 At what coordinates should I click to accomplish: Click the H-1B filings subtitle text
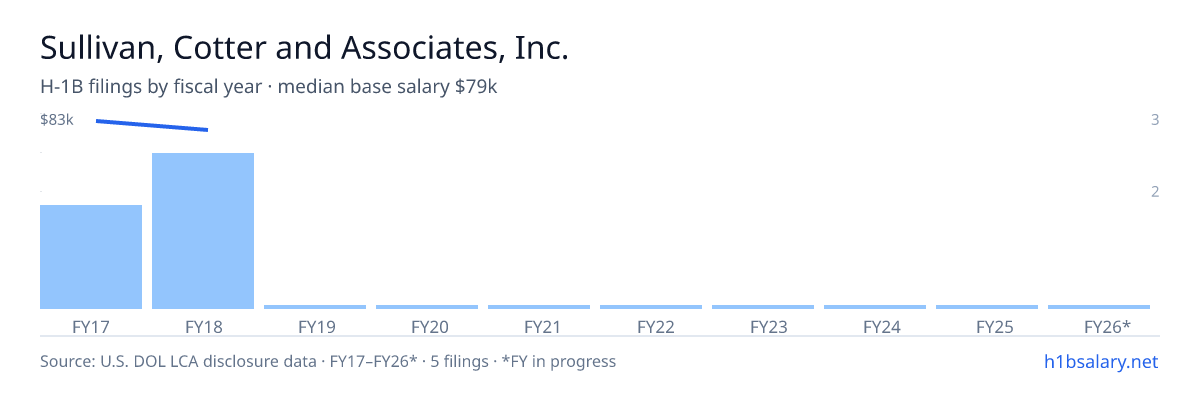tap(269, 87)
